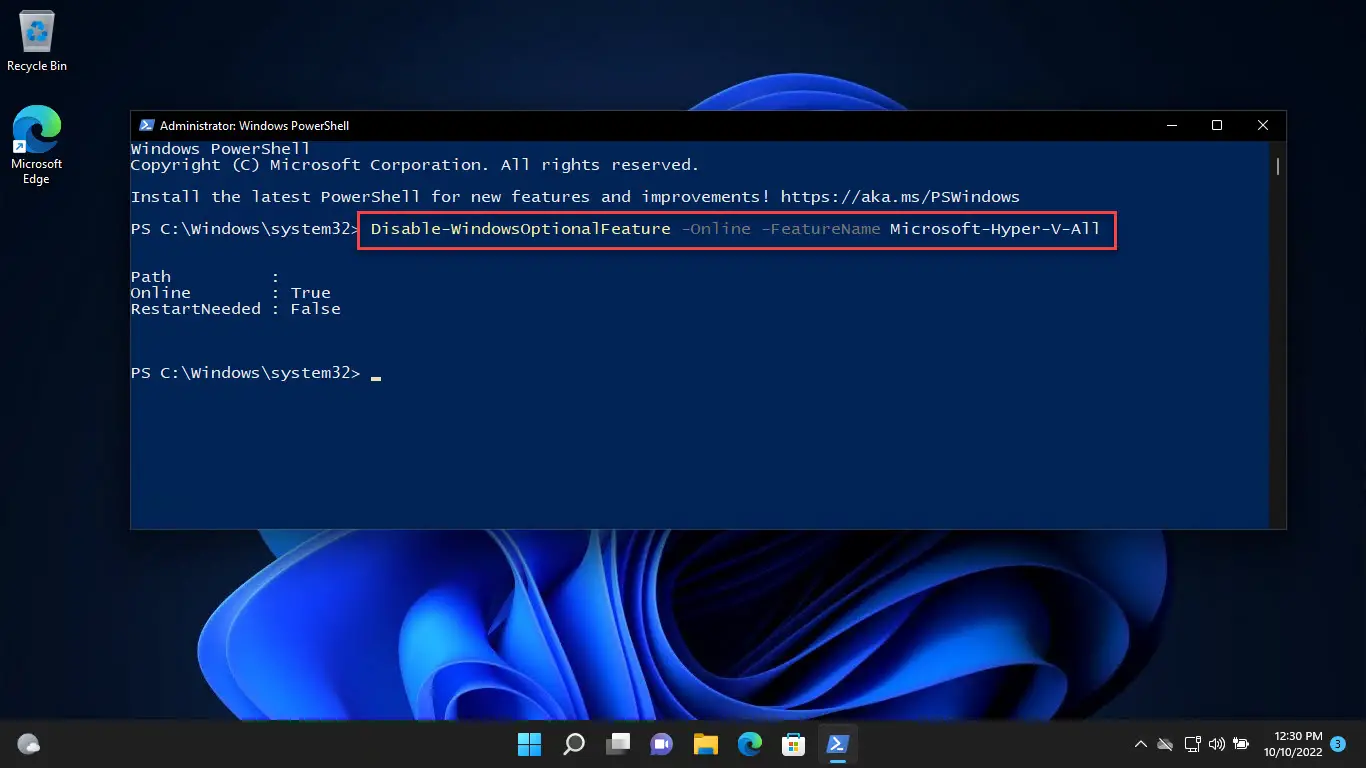This screenshot has height=768, width=1366.
Task: Minimize the PowerShell window
Action: coord(1171,126)
